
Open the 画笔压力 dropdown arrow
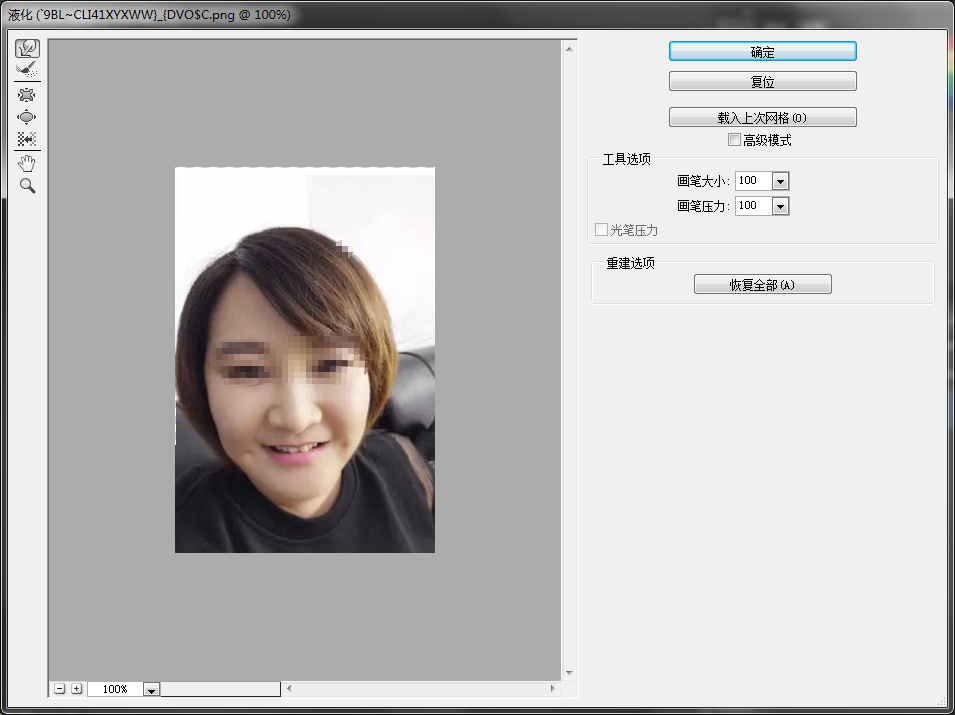coord(780,206)
